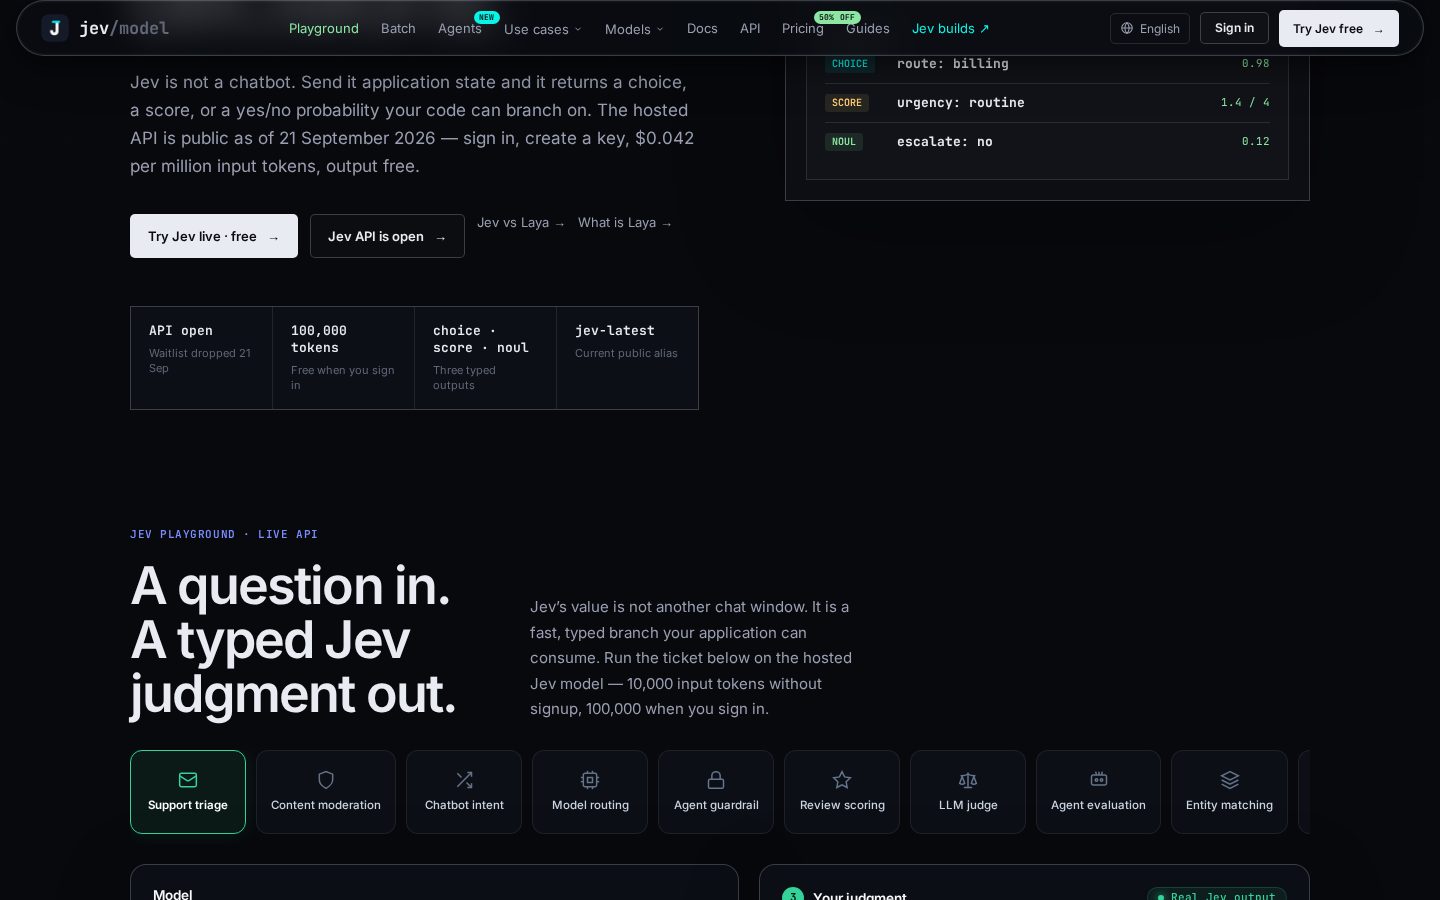Viewport: 1440px width, 900px height.
Task: Click the CHOICE tag on route: billing row
Action: pyautogui.click(x=850, y=64)
